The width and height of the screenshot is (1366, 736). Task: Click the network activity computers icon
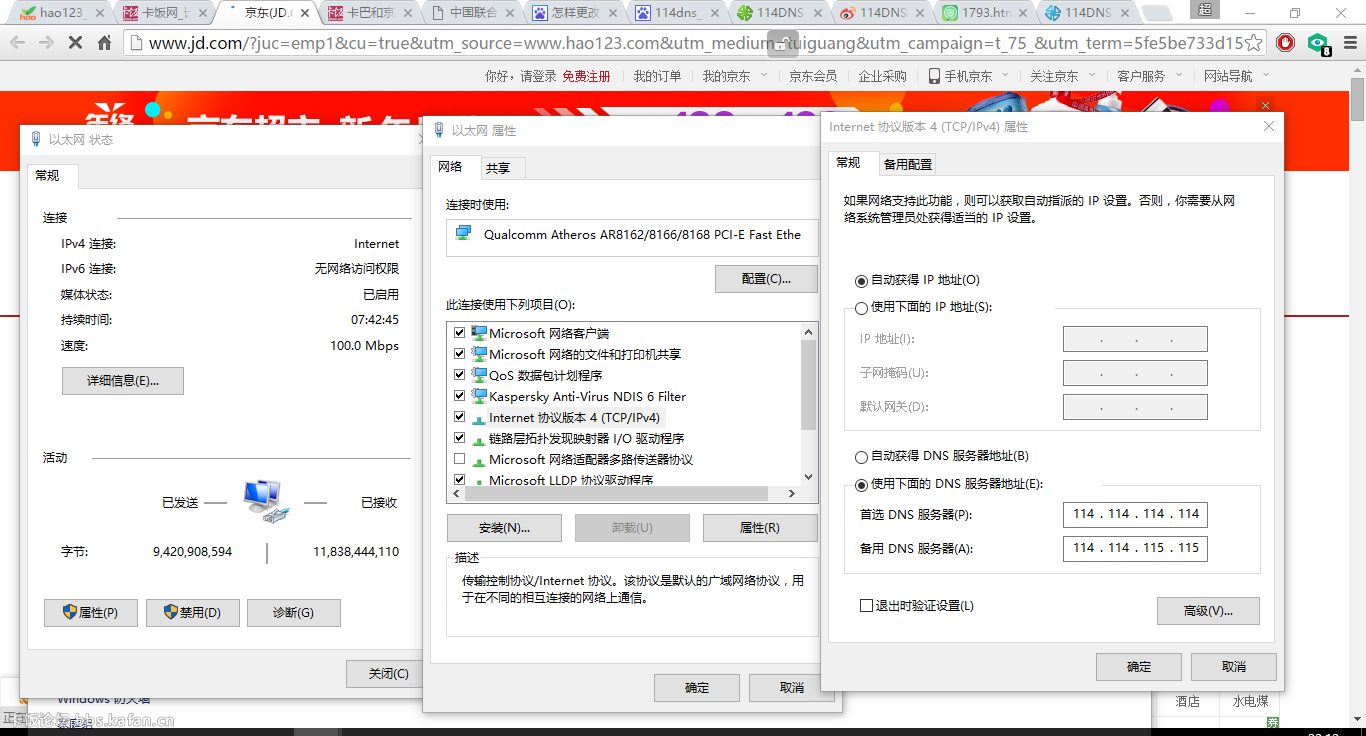tap(266, 501)
